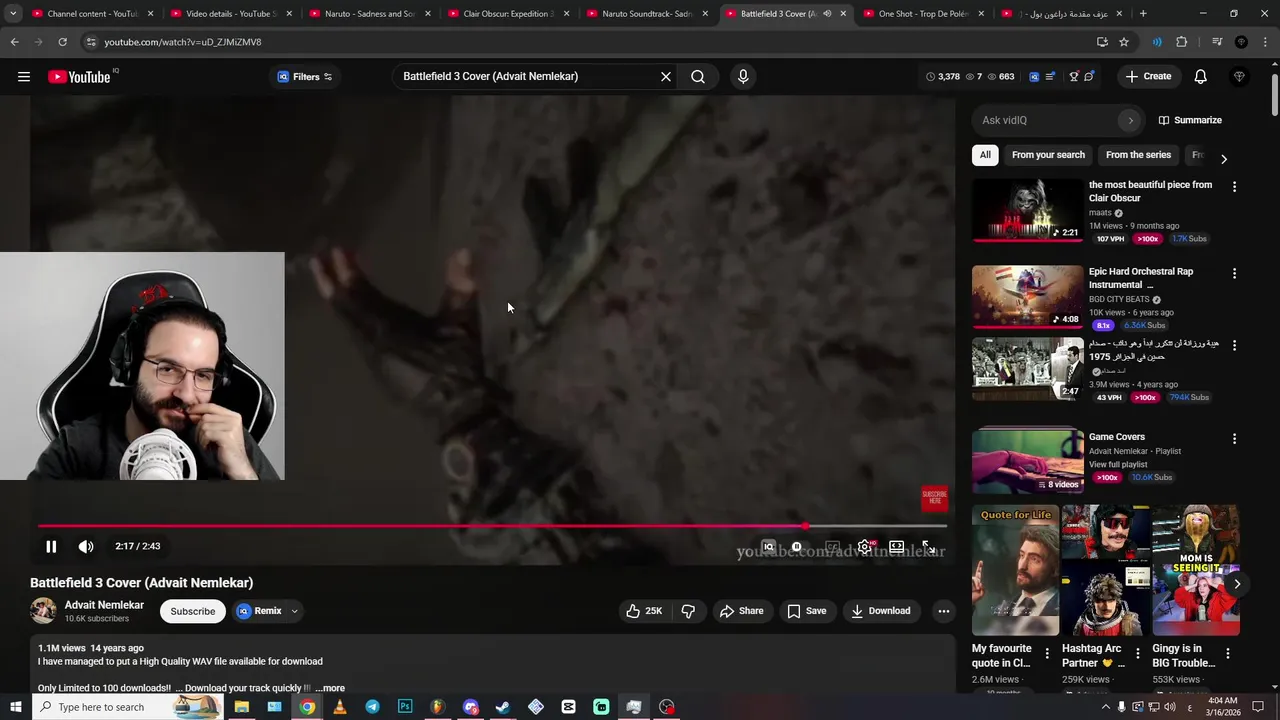Open the vidIQ Filters control
Image resolution: width=1280 pixels, height=720 pixels.
coord(305,77)
